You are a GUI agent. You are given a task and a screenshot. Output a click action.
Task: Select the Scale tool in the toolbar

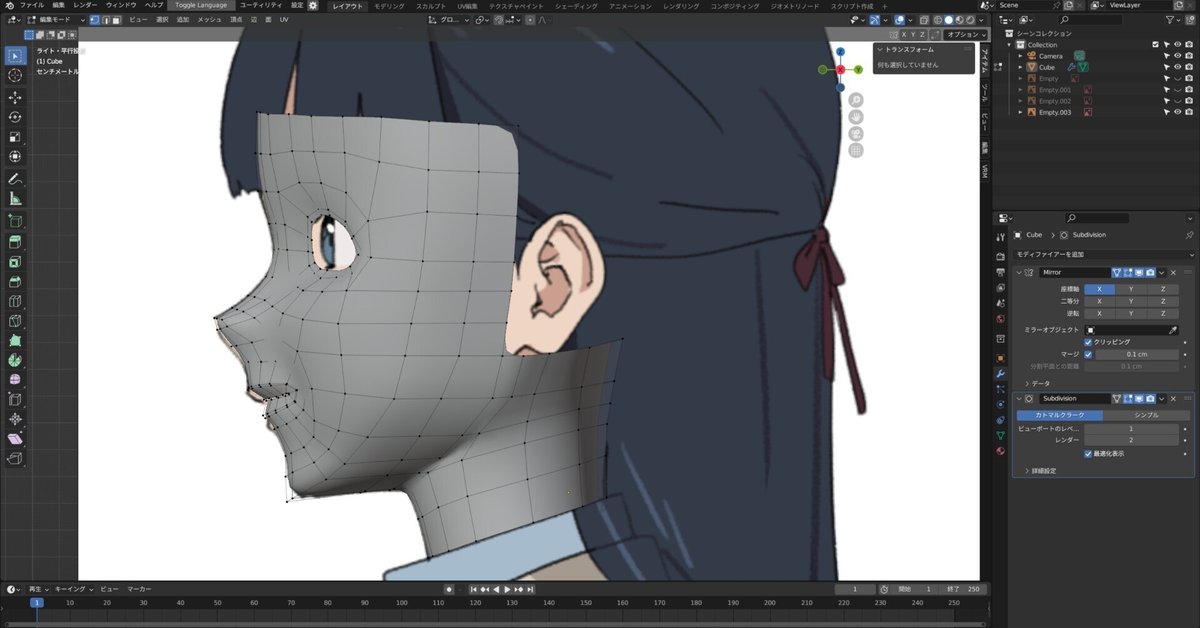pos(15,137)
